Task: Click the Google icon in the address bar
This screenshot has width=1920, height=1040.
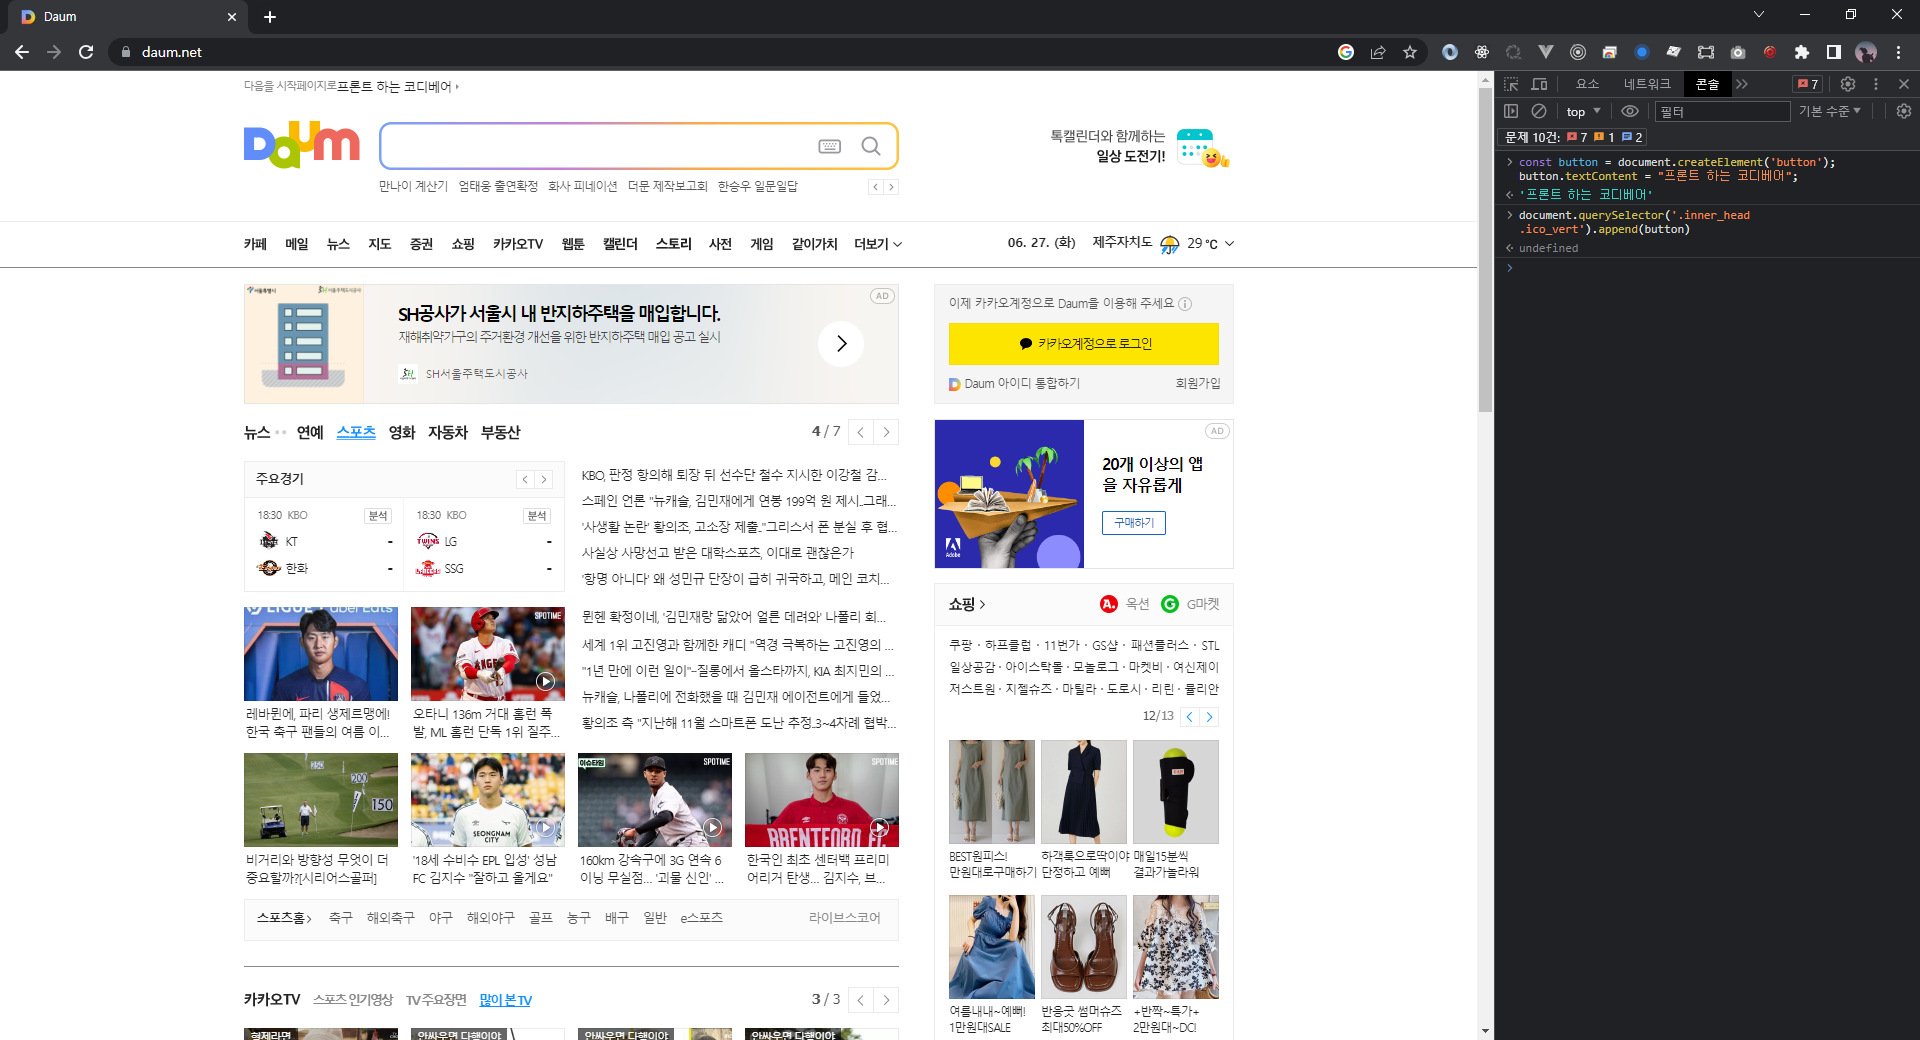Action: [1346, 52]
